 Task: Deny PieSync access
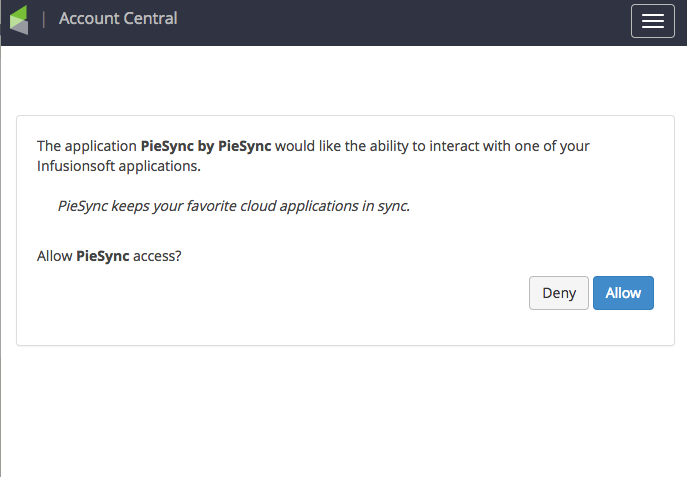[x=559, y=293]
